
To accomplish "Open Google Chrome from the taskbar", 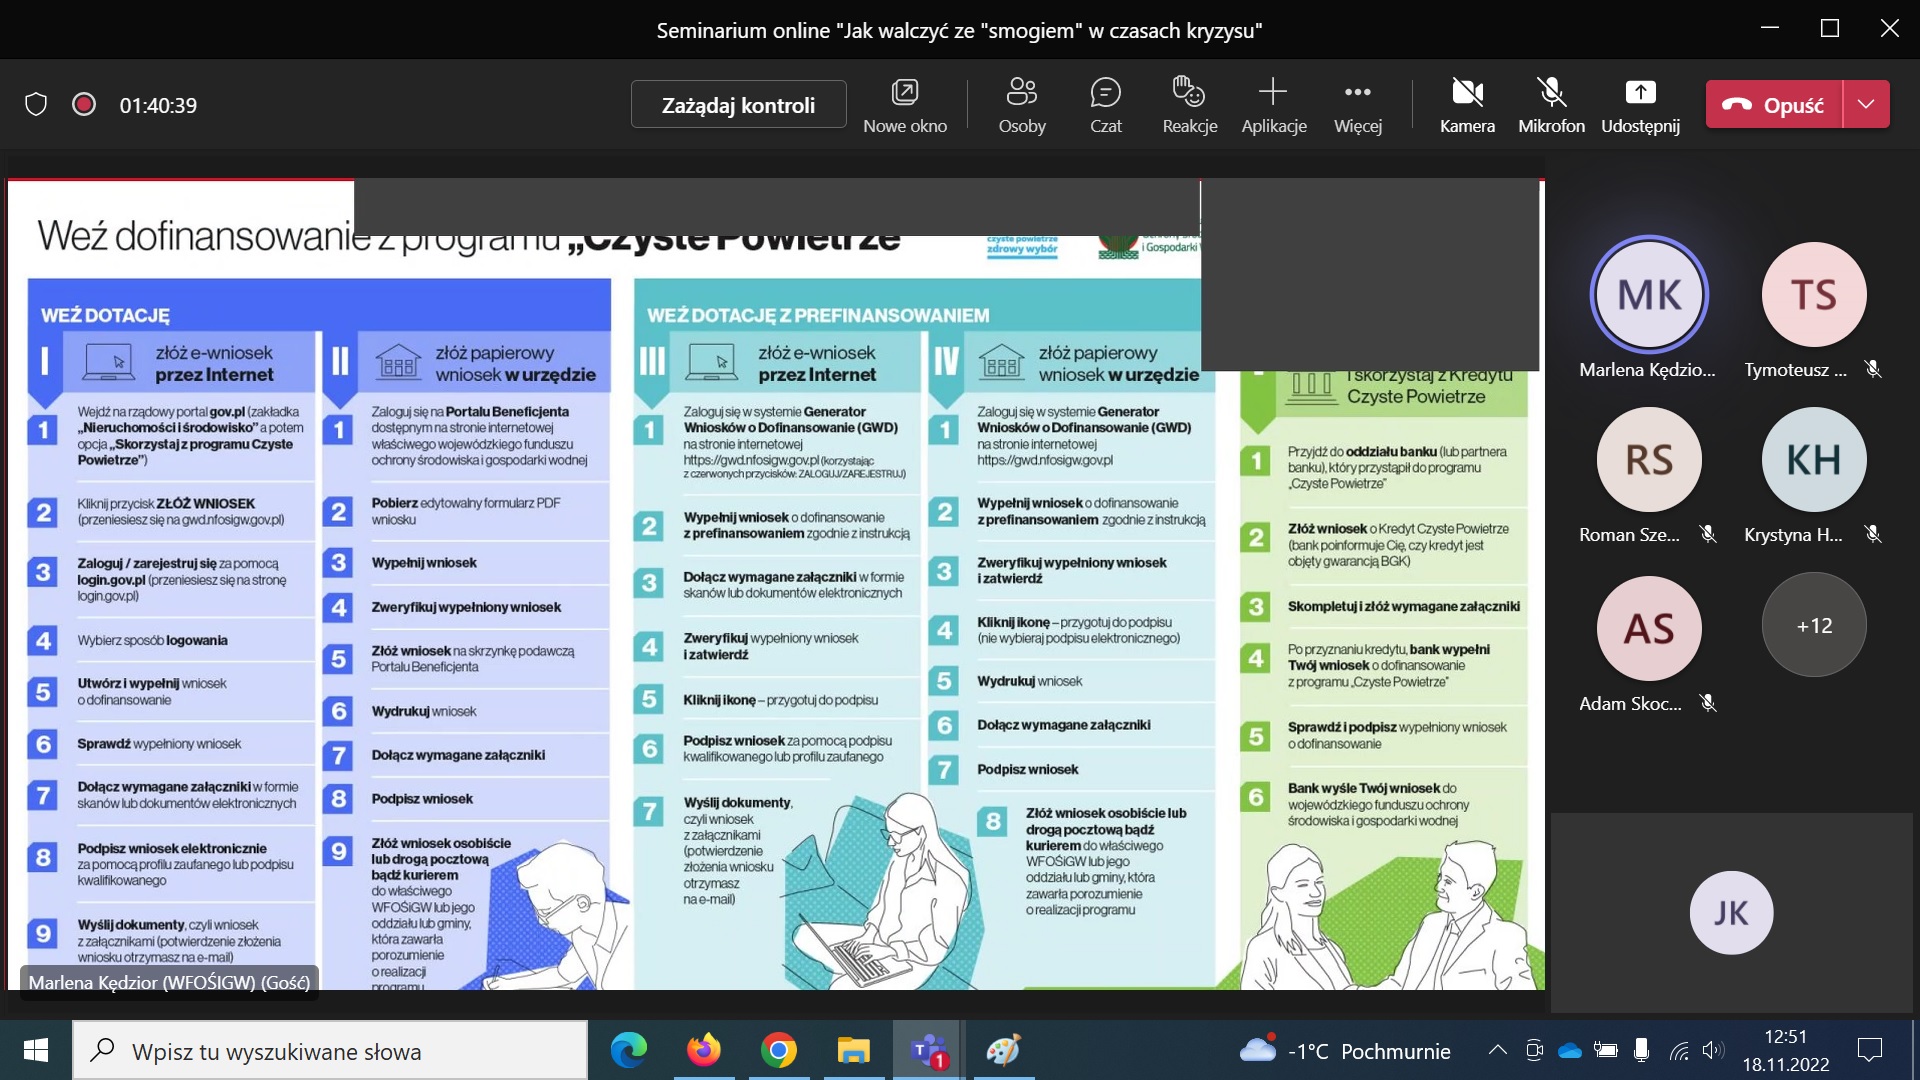I will (x=778, y=1050).
